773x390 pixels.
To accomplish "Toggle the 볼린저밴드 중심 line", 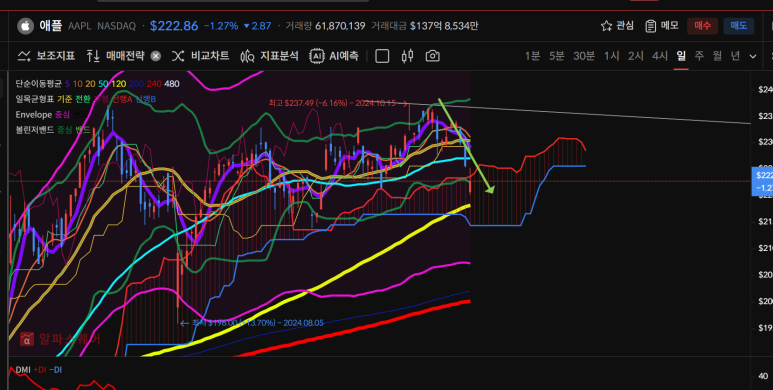I will coord(65,130).
